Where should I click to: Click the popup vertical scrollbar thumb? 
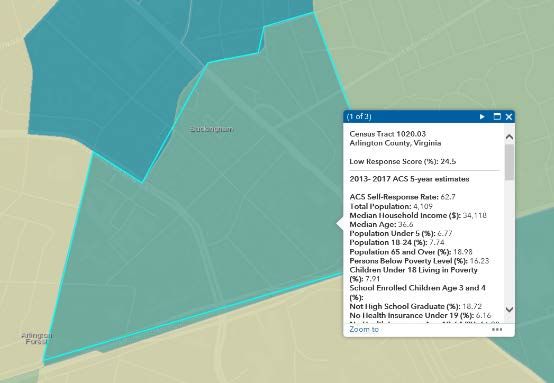(x=509, y=162)
